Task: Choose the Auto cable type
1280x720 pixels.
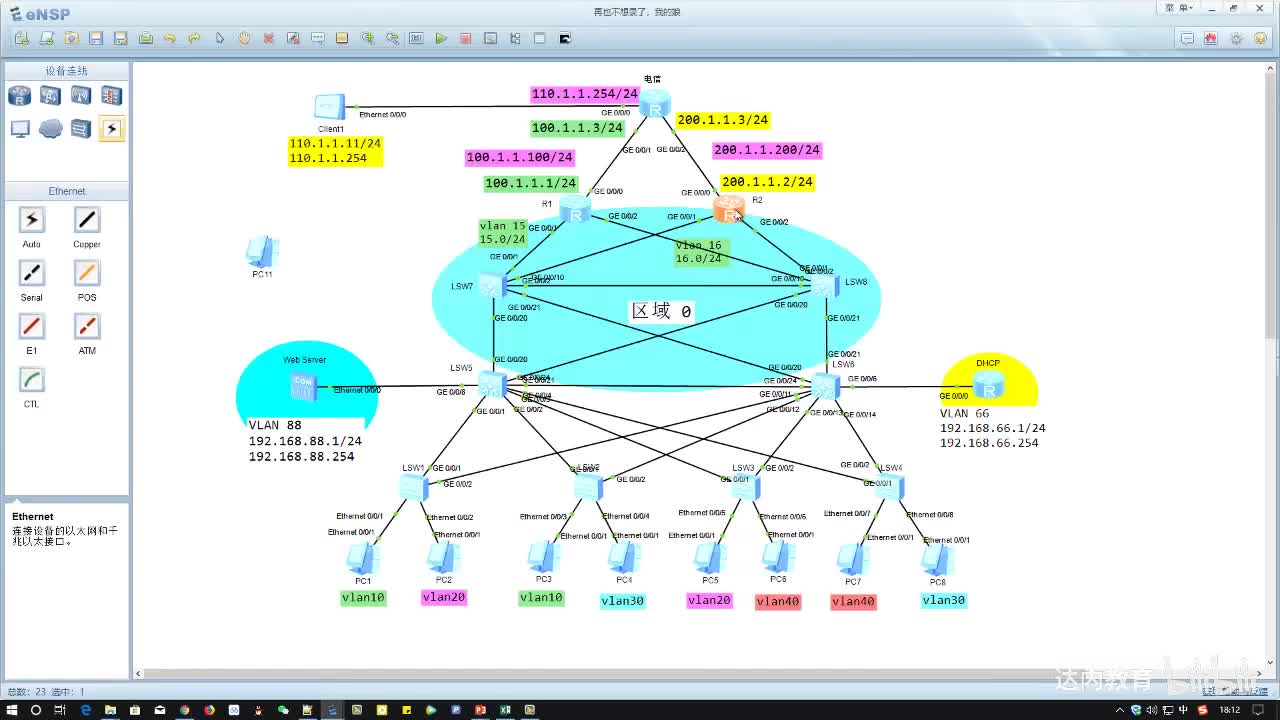Action: click(32, 220)
